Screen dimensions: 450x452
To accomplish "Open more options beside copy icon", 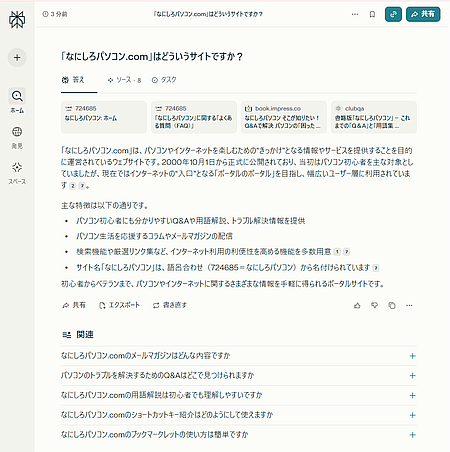I will click(x=409, y=305).
